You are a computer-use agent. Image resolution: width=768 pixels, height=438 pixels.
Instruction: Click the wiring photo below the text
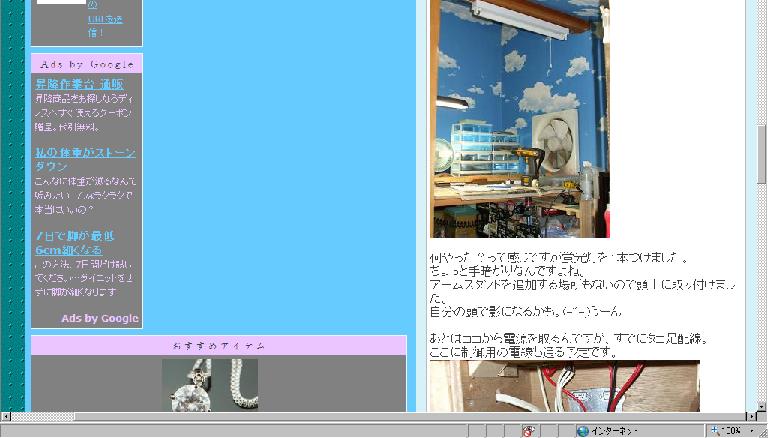565,386
